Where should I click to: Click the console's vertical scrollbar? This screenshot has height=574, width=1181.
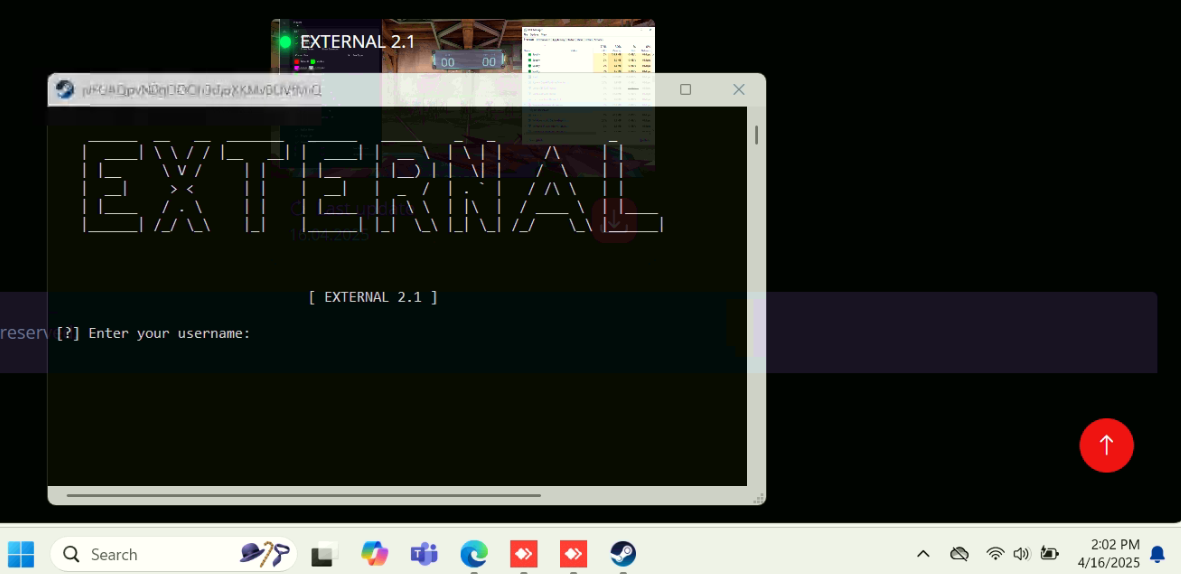(756, 135)
